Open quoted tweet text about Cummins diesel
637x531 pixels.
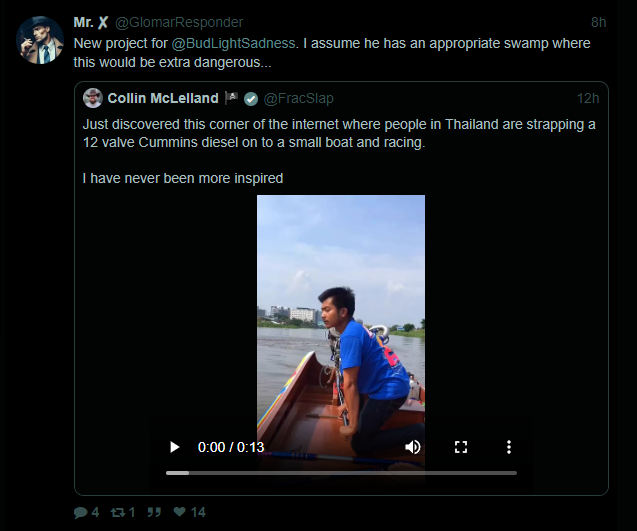coord(330,133)
